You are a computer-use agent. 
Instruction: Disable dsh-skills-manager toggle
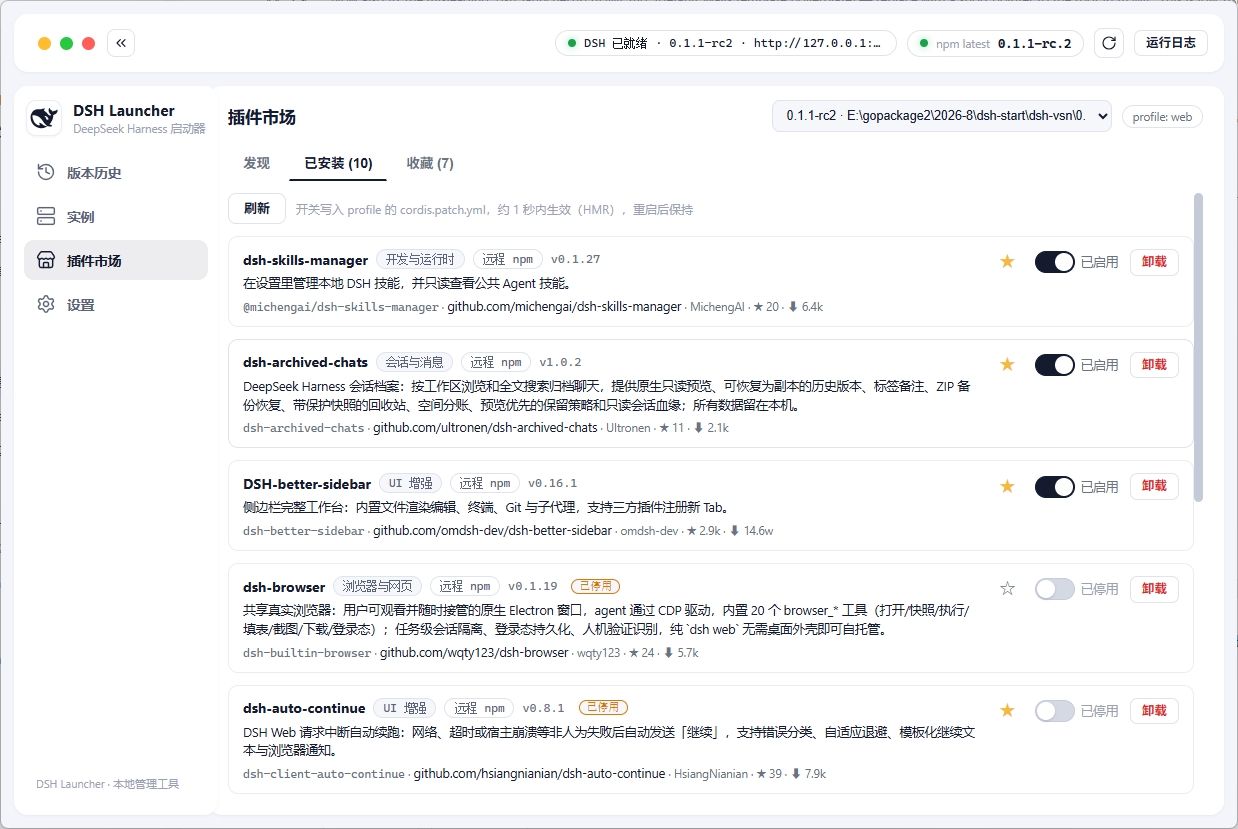[x=1054, y=262]
